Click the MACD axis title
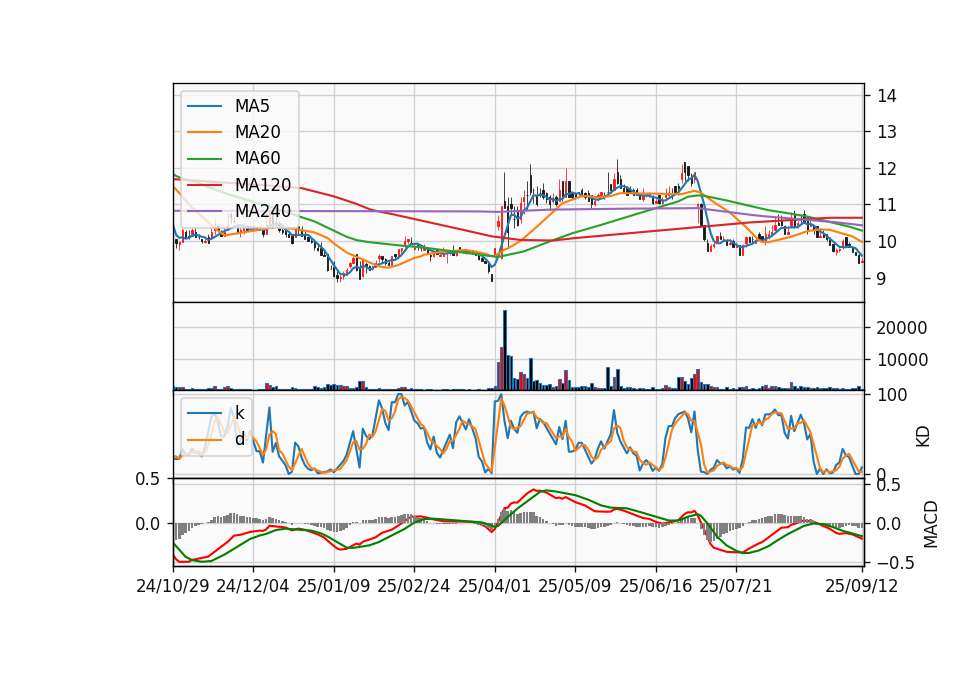This screenshot has width=960, height=690. (x=931, y=524)
